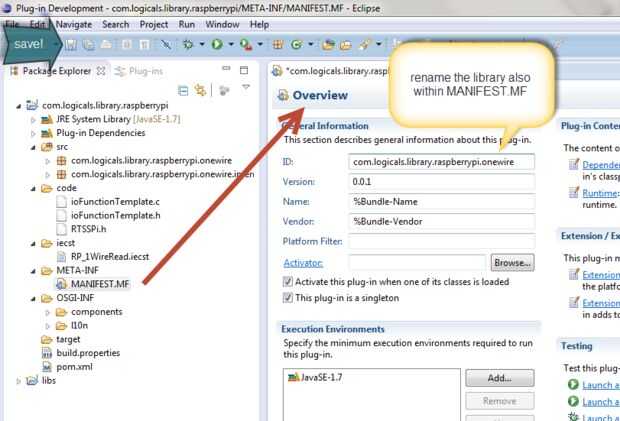Expand Plug-in Dependencies node
This screenshot has height=421, width=620.
pyautogui.click(x=33, y=134)
